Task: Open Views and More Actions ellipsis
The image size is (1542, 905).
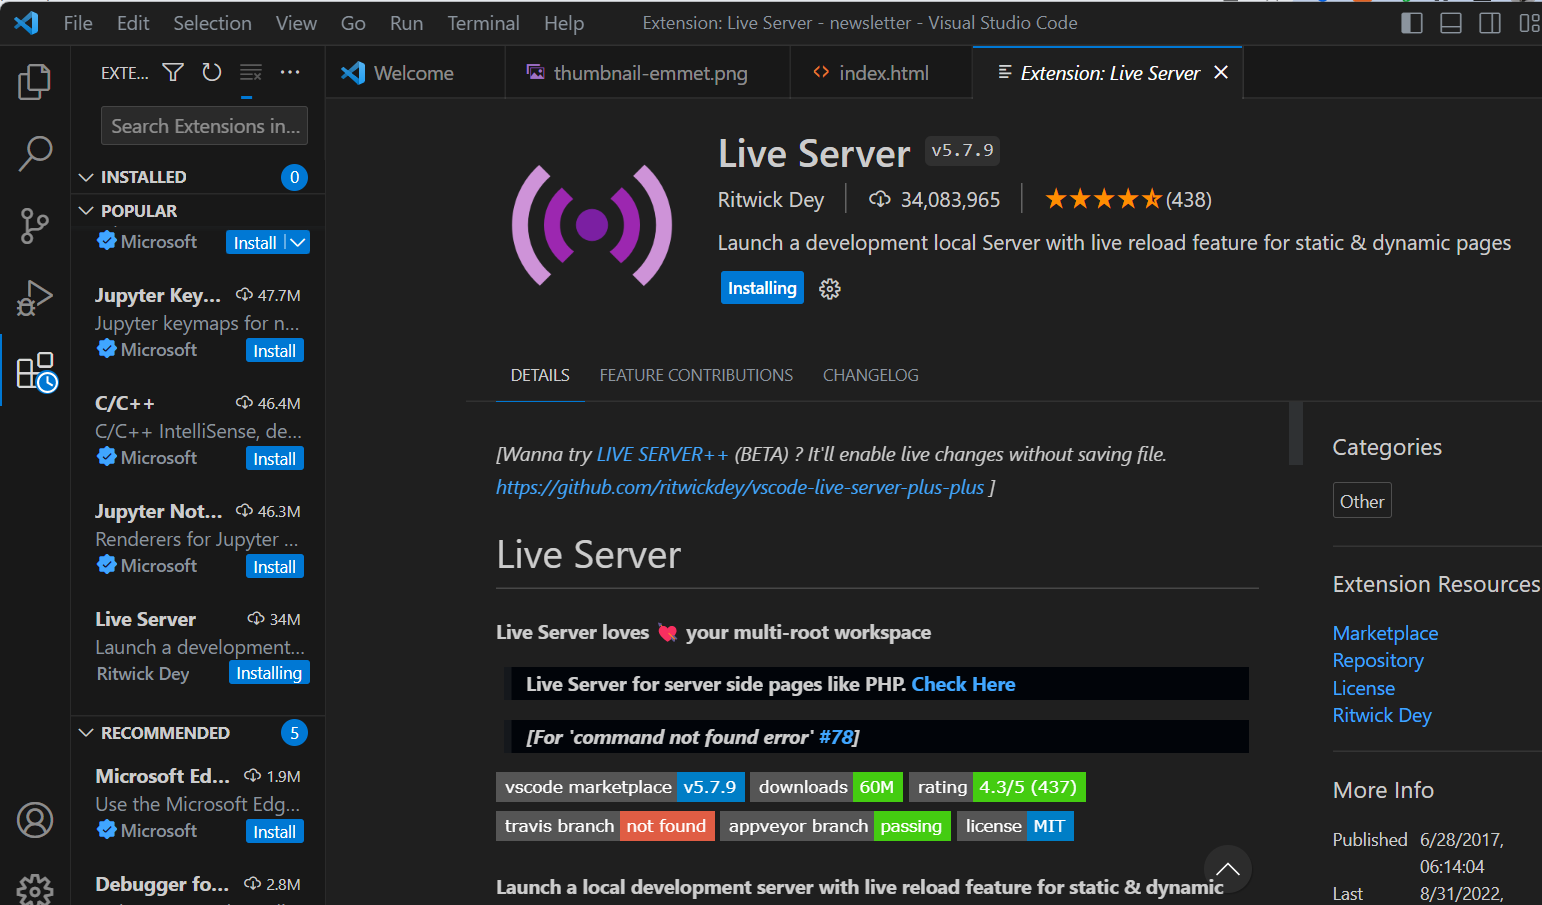Action: [290, 72]
